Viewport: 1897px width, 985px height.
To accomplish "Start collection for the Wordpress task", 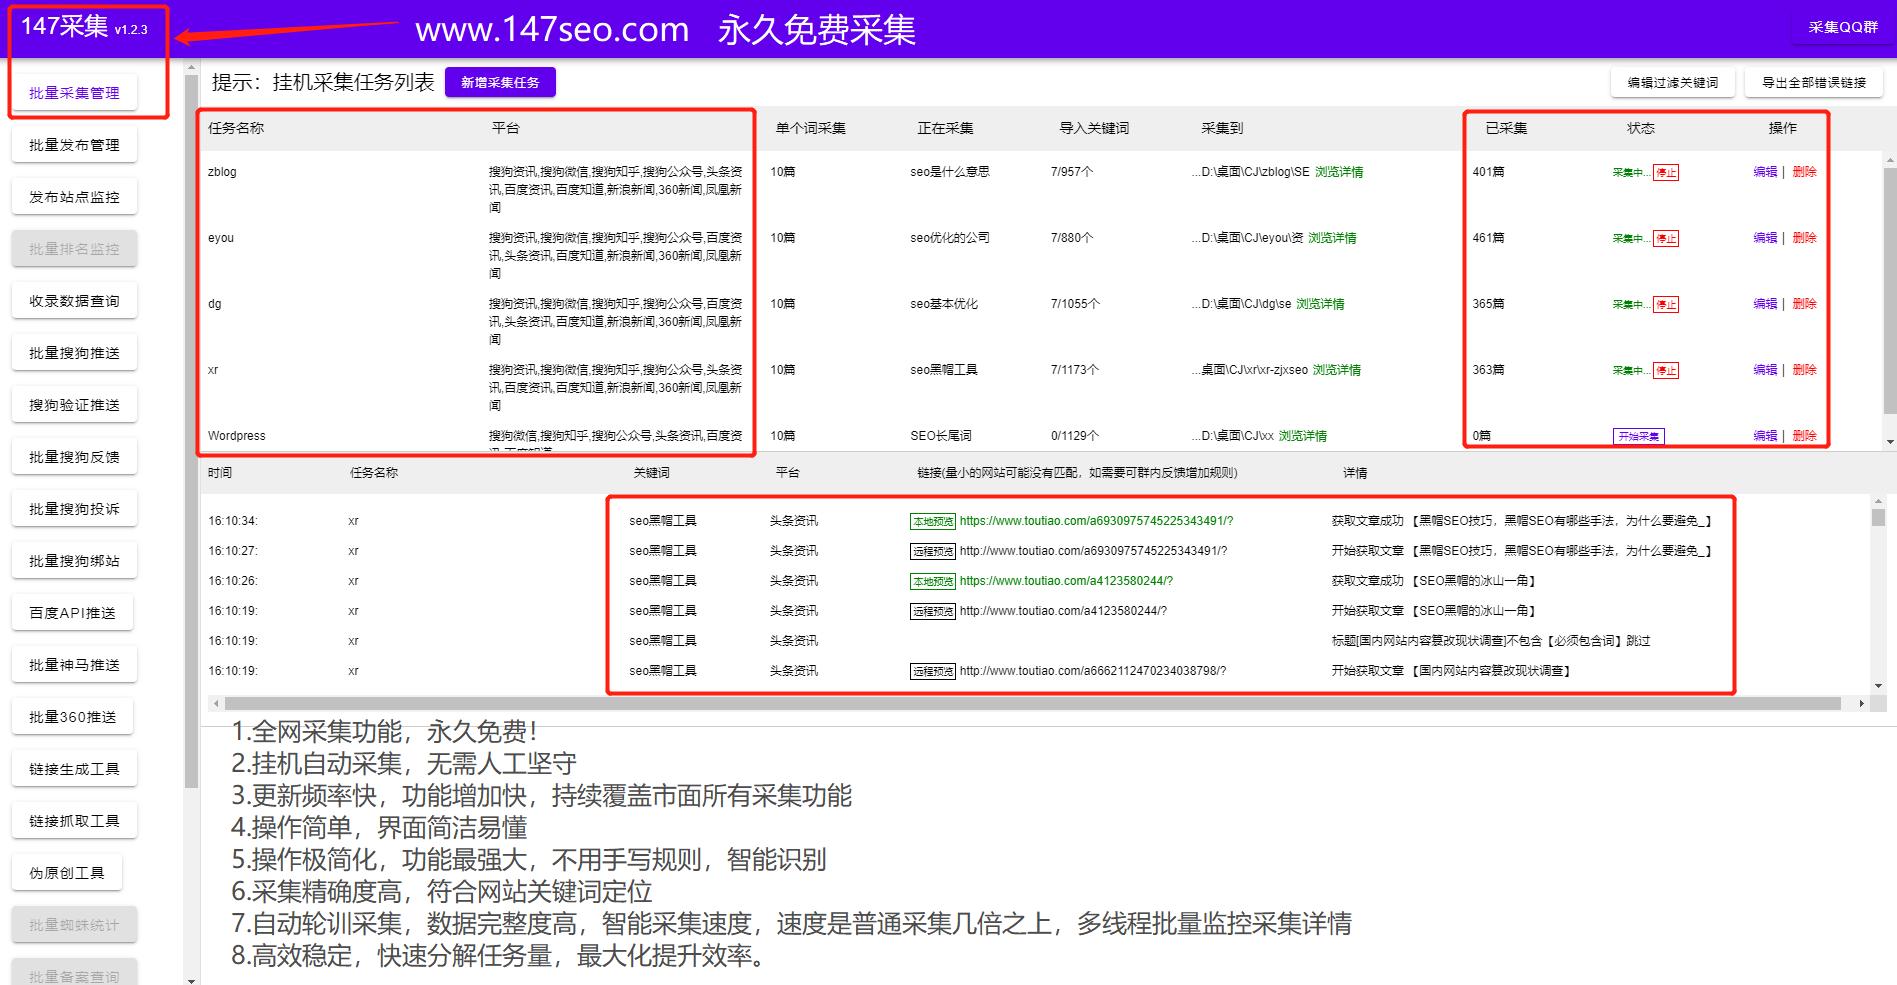I will [x=1639, y=436].
